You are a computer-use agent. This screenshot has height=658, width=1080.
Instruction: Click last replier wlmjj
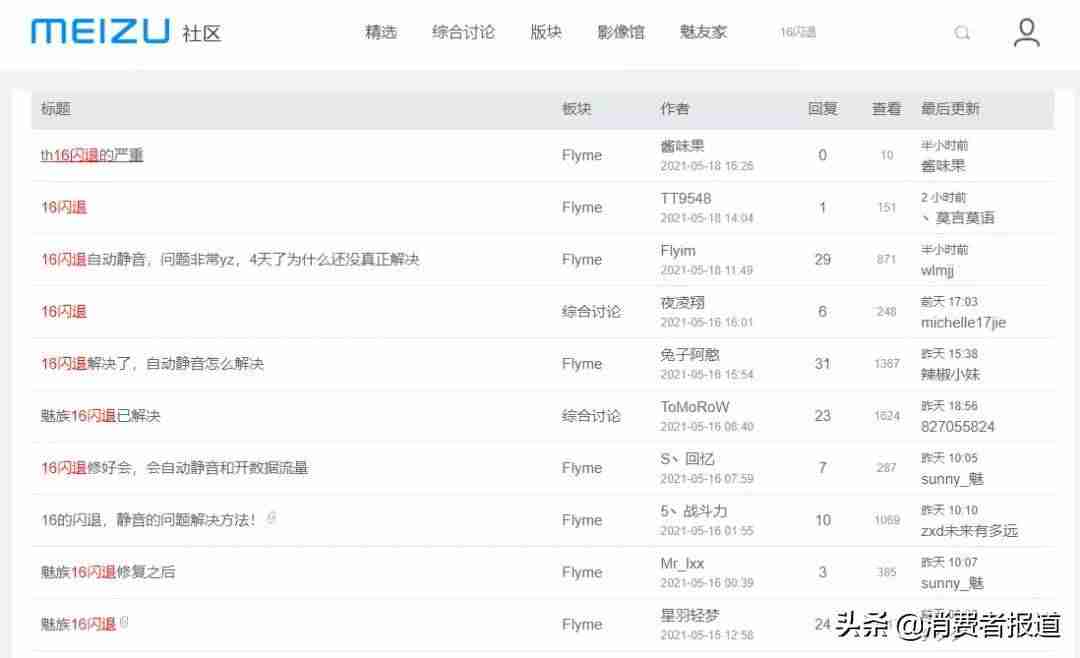(937, 271)
